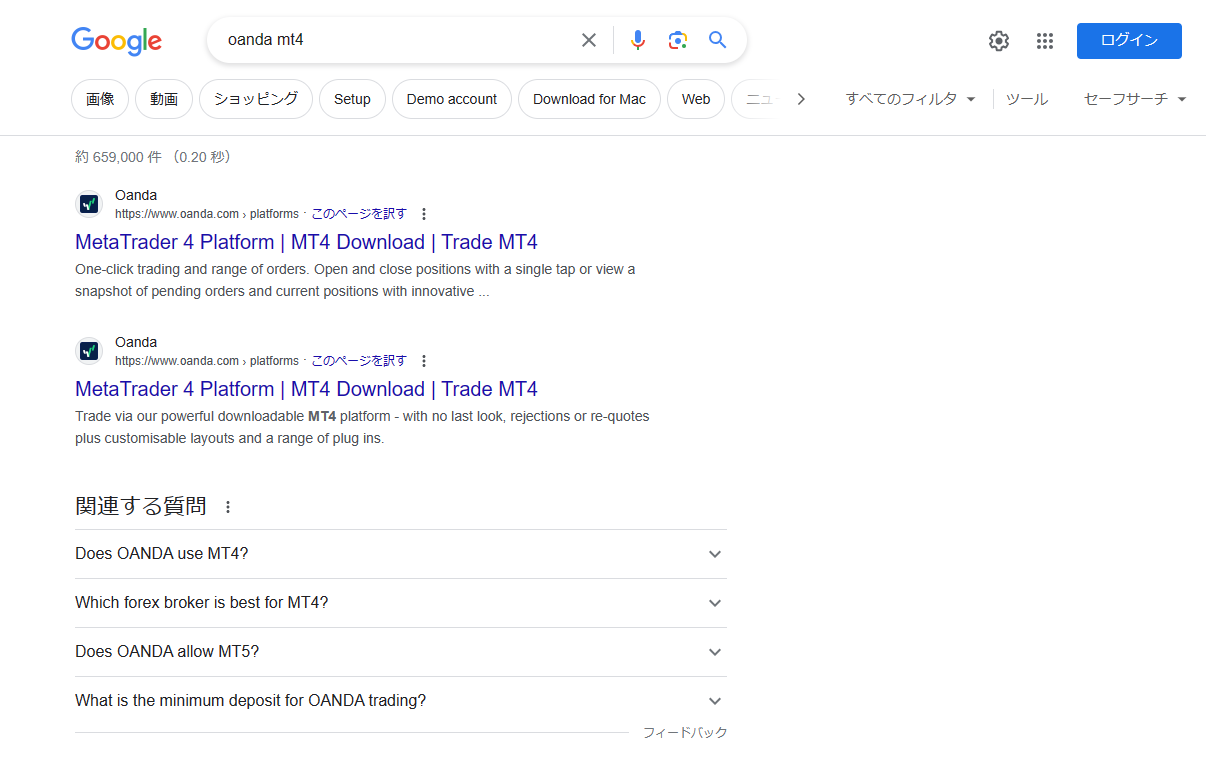Viewport: 1206px width, 766px height.
Task: Expand 'Which forex broker is best for MT4?'
Action: point(401,603)
